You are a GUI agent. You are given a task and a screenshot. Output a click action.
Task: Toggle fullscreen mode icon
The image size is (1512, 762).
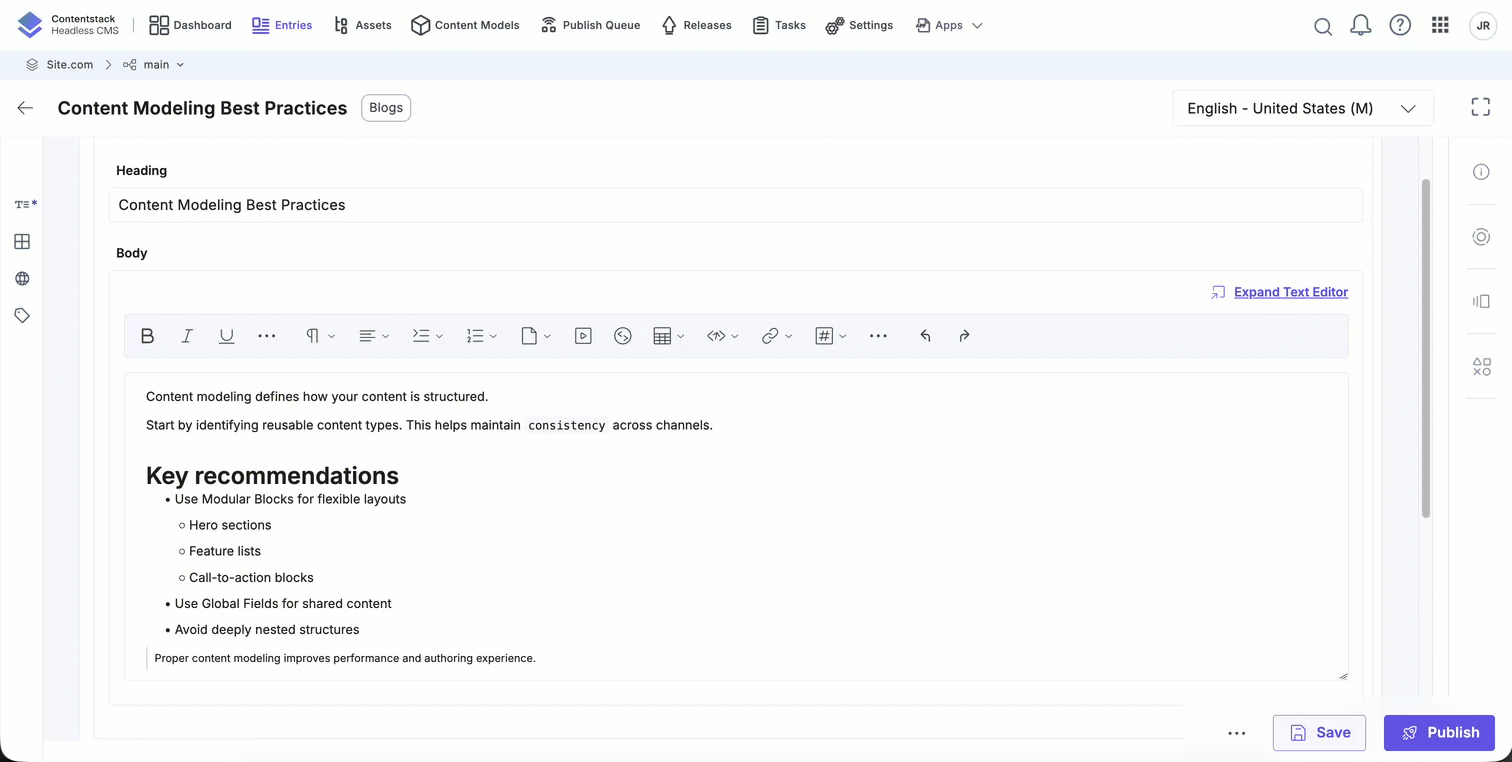1481,108
